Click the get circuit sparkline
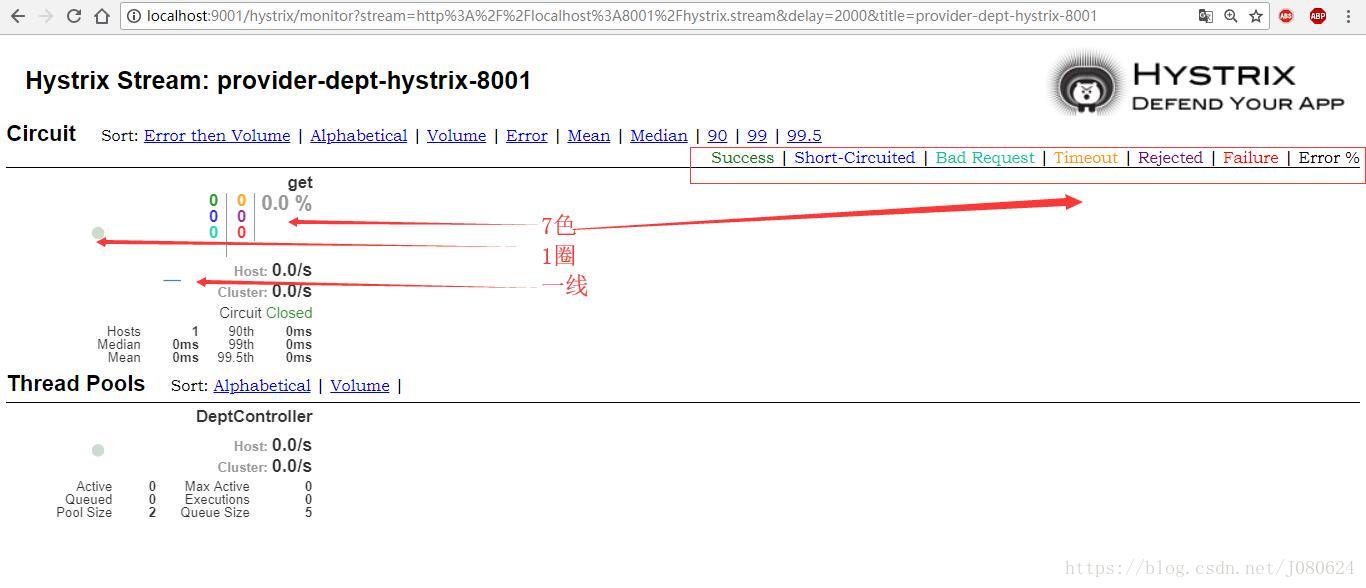The image size is (1366, 588). (172, 281)
